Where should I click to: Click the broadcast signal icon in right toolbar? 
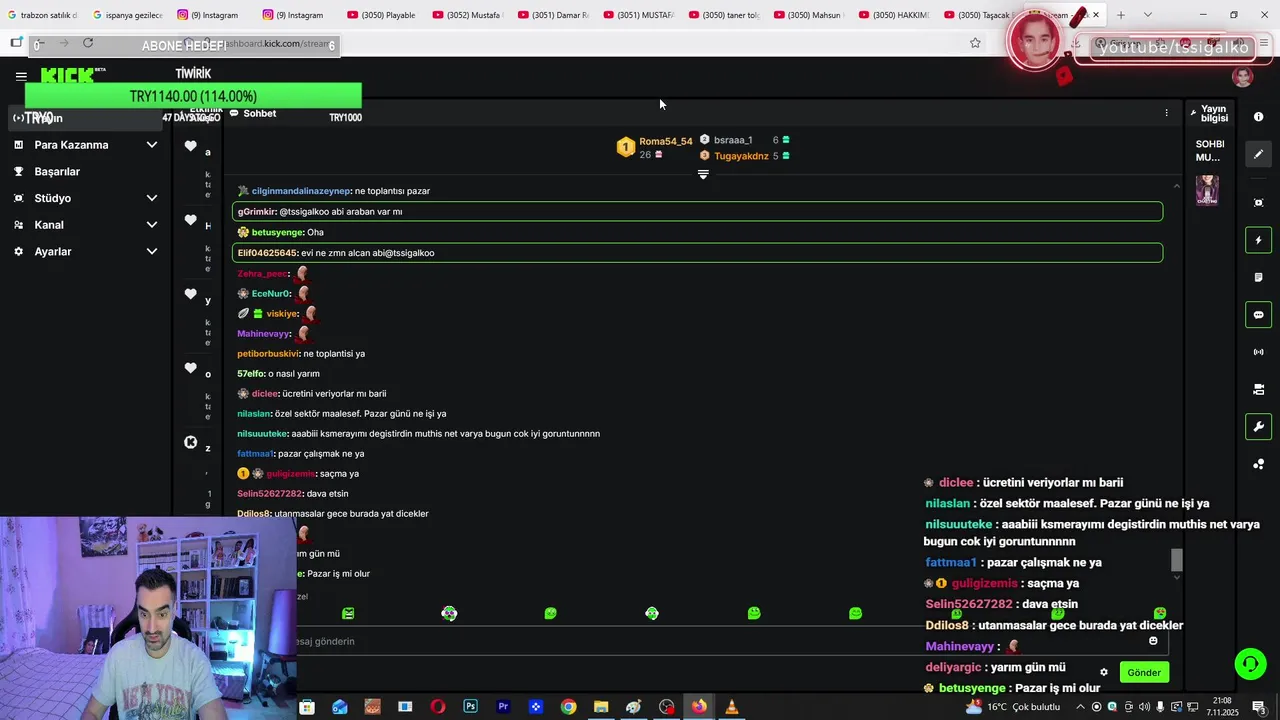1258,352
